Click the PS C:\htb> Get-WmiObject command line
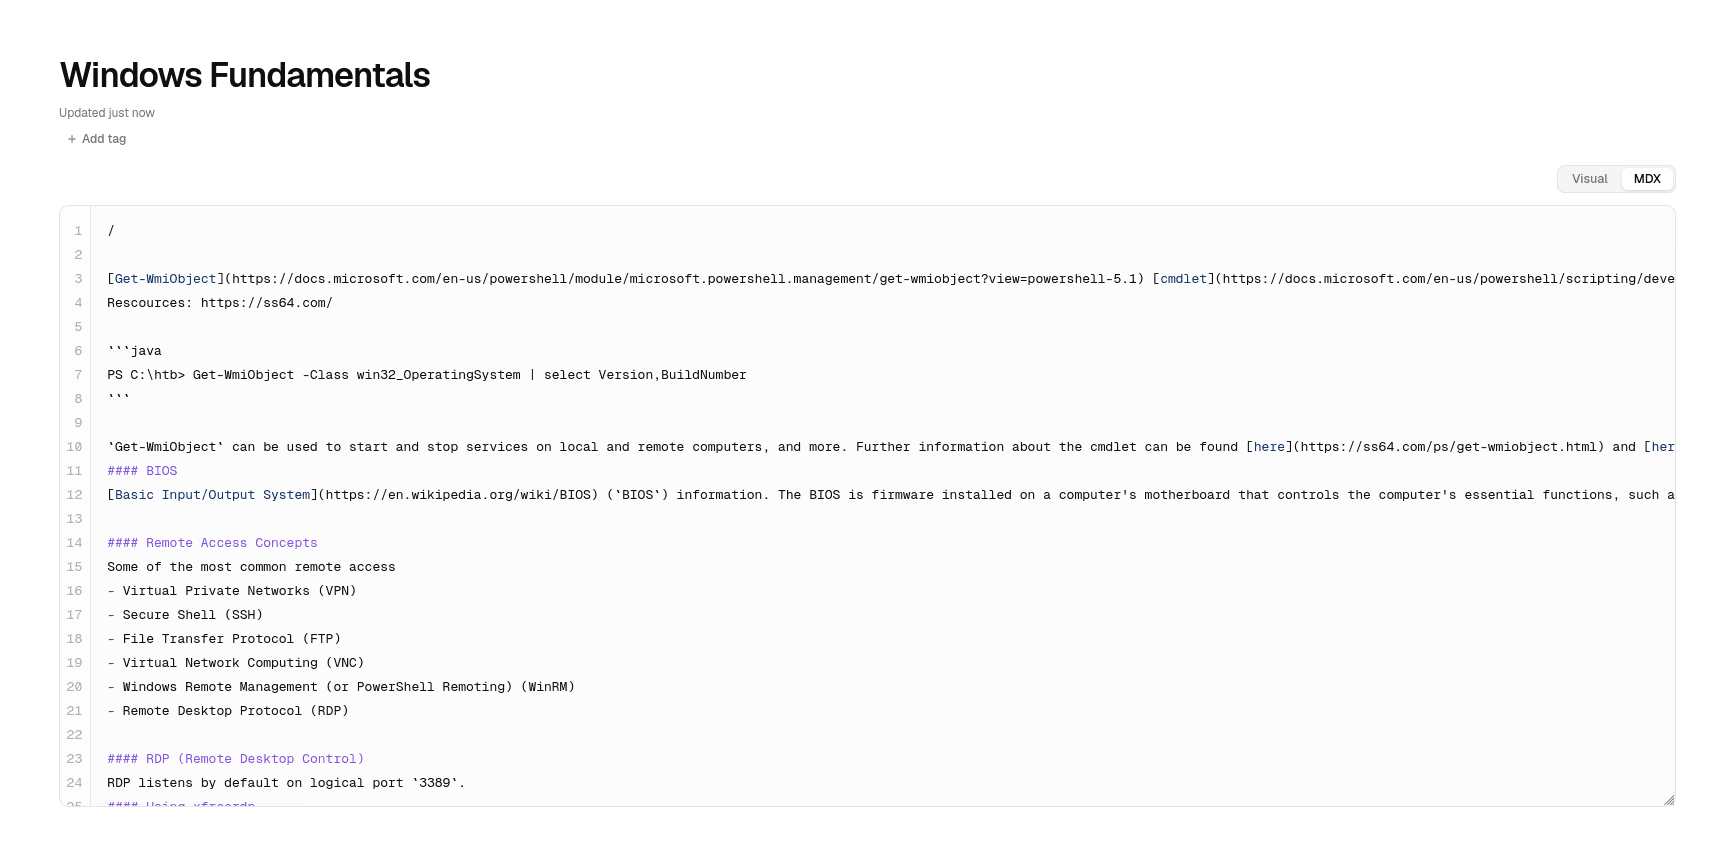The width and height of the screenshot is (1732, 853). [427, 375]
